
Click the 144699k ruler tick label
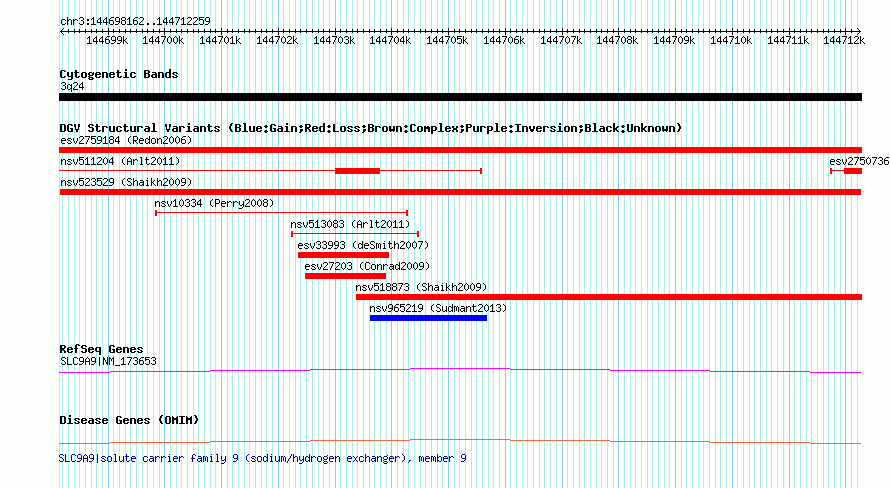107,40
